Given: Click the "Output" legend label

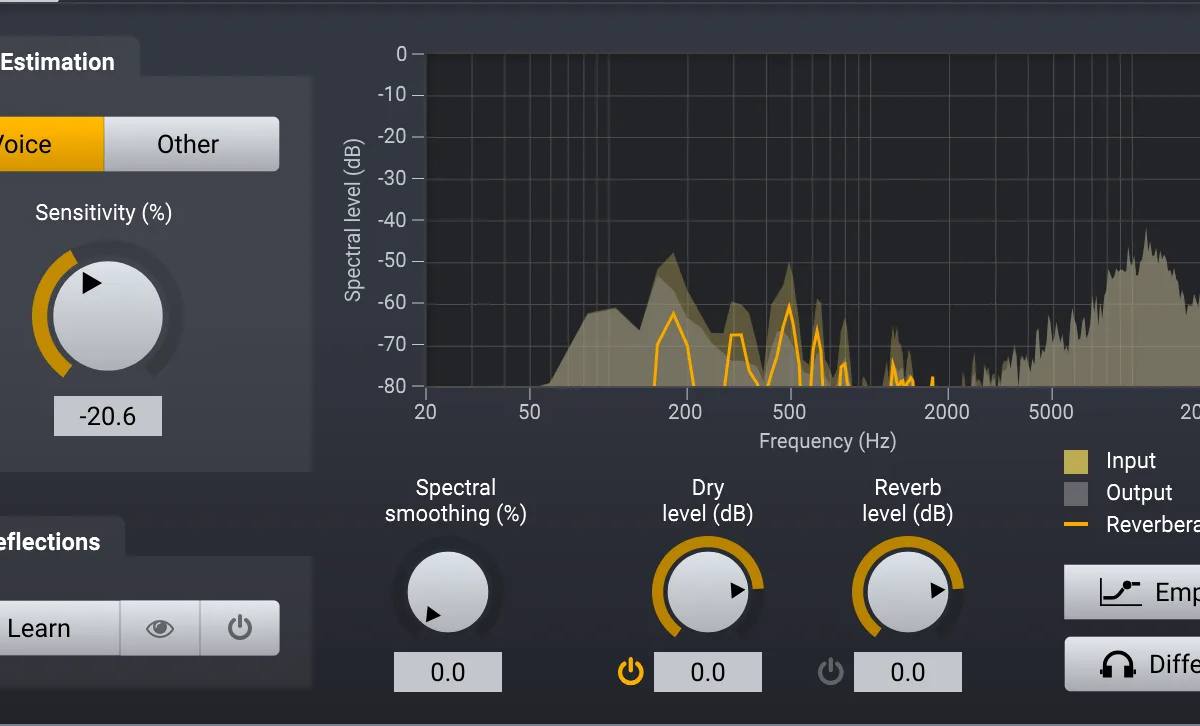Looking at the screenshot, I should [x=1139, y=493].
